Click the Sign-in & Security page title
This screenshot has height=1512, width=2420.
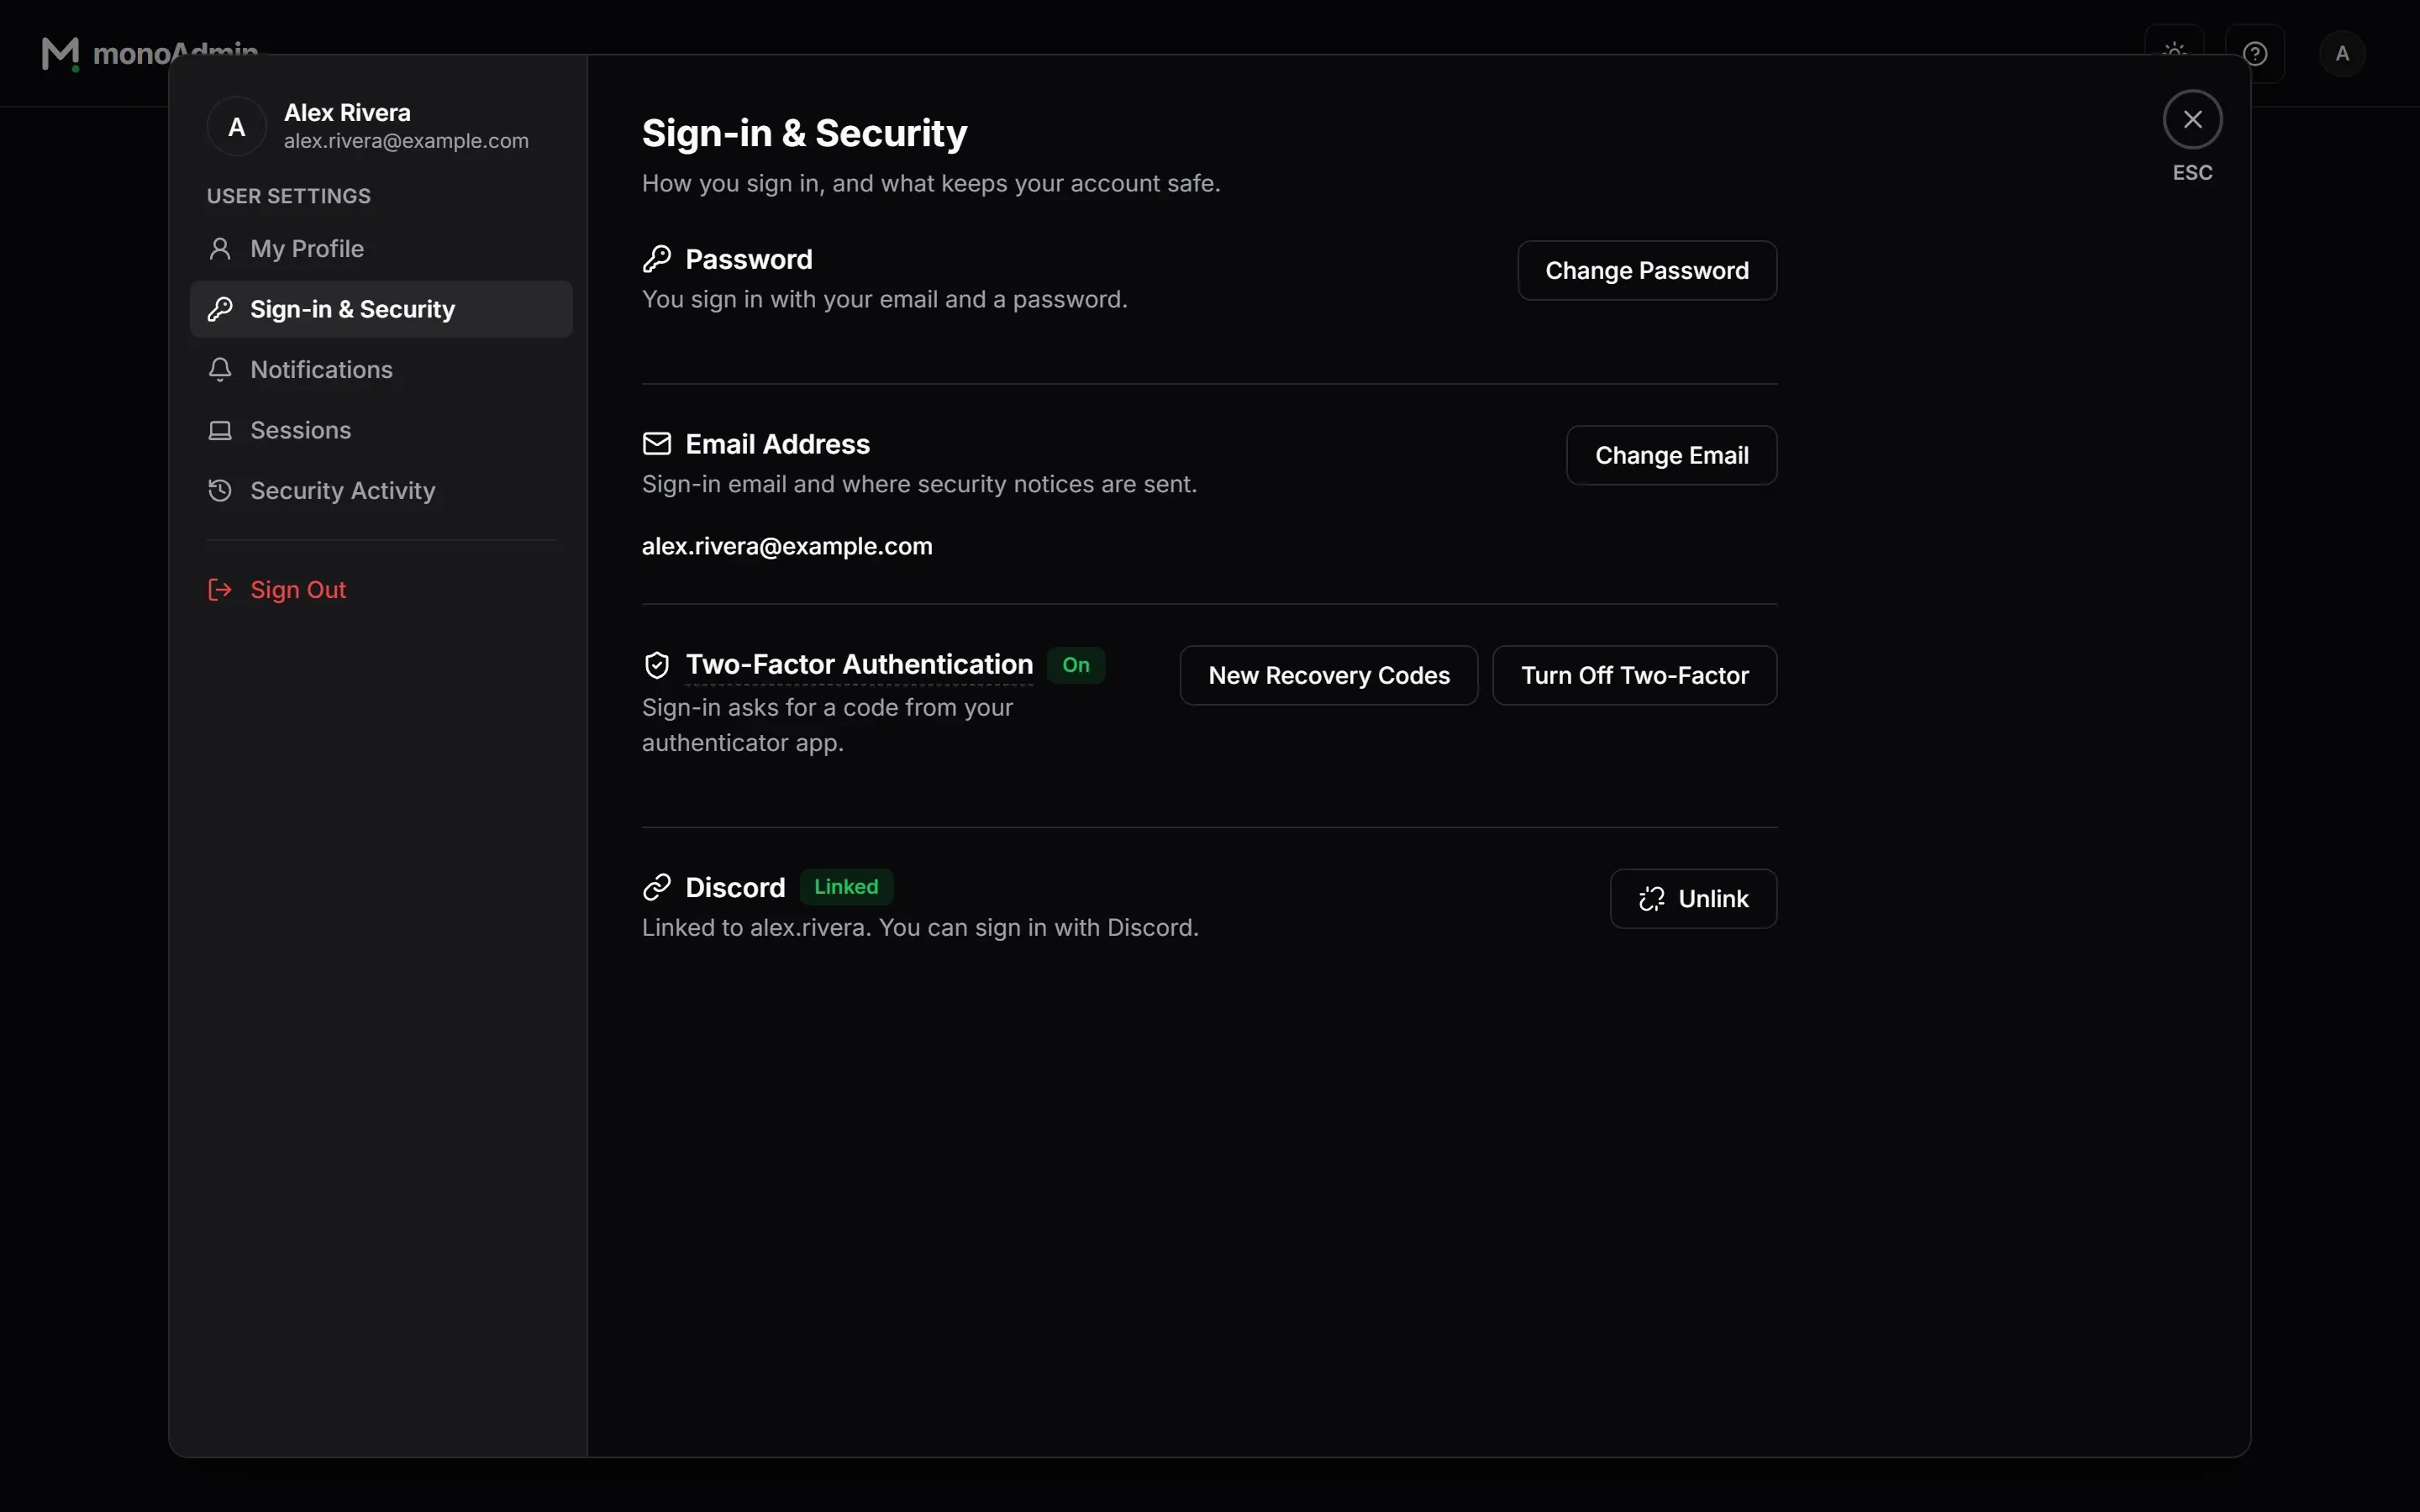804,133
